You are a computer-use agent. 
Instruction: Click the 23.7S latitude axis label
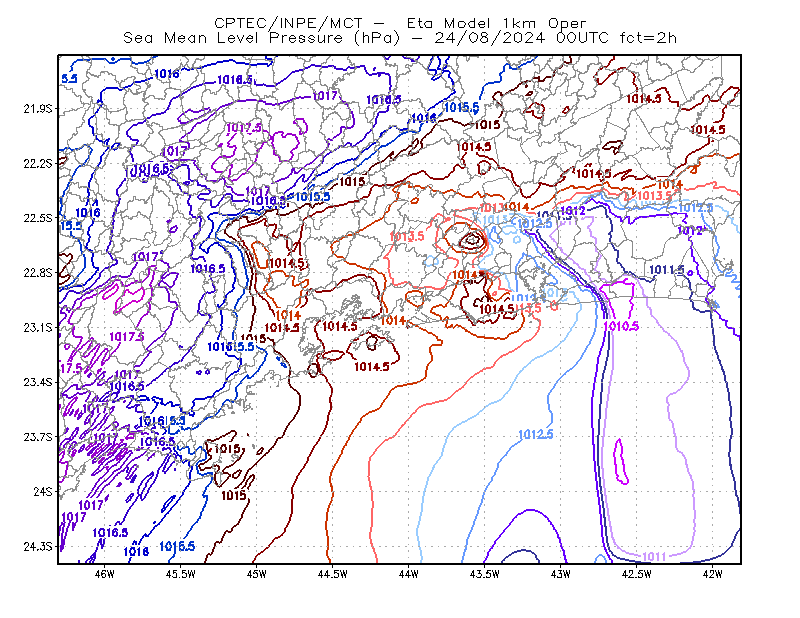click(x=37, y=437)
